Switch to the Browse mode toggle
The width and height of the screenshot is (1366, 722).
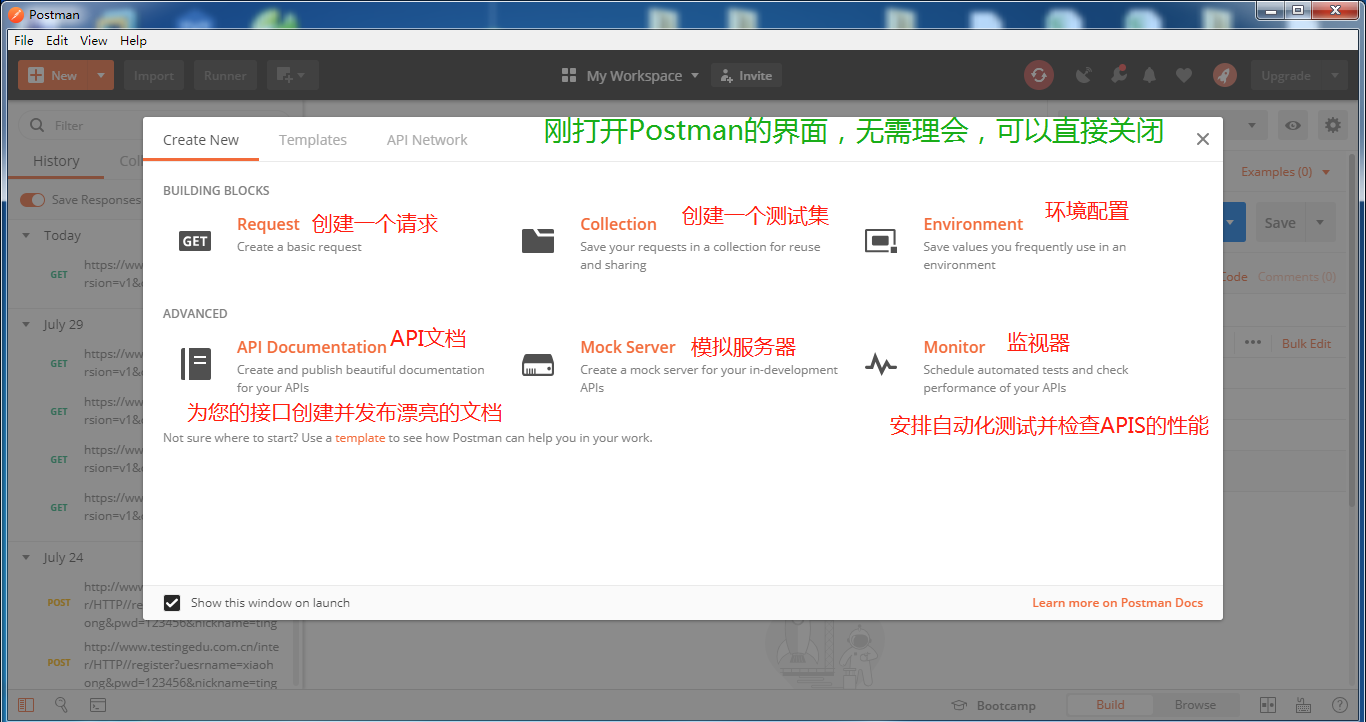coord(1195,705)
